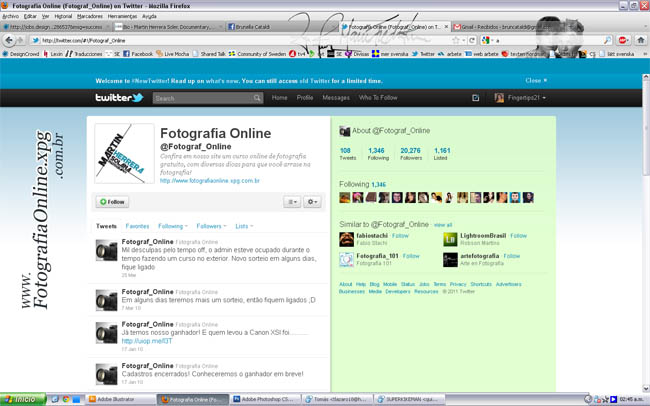Open Messages in Twitter navigation
This screenshot has width=650, height=406.
(x=336, y=97)
